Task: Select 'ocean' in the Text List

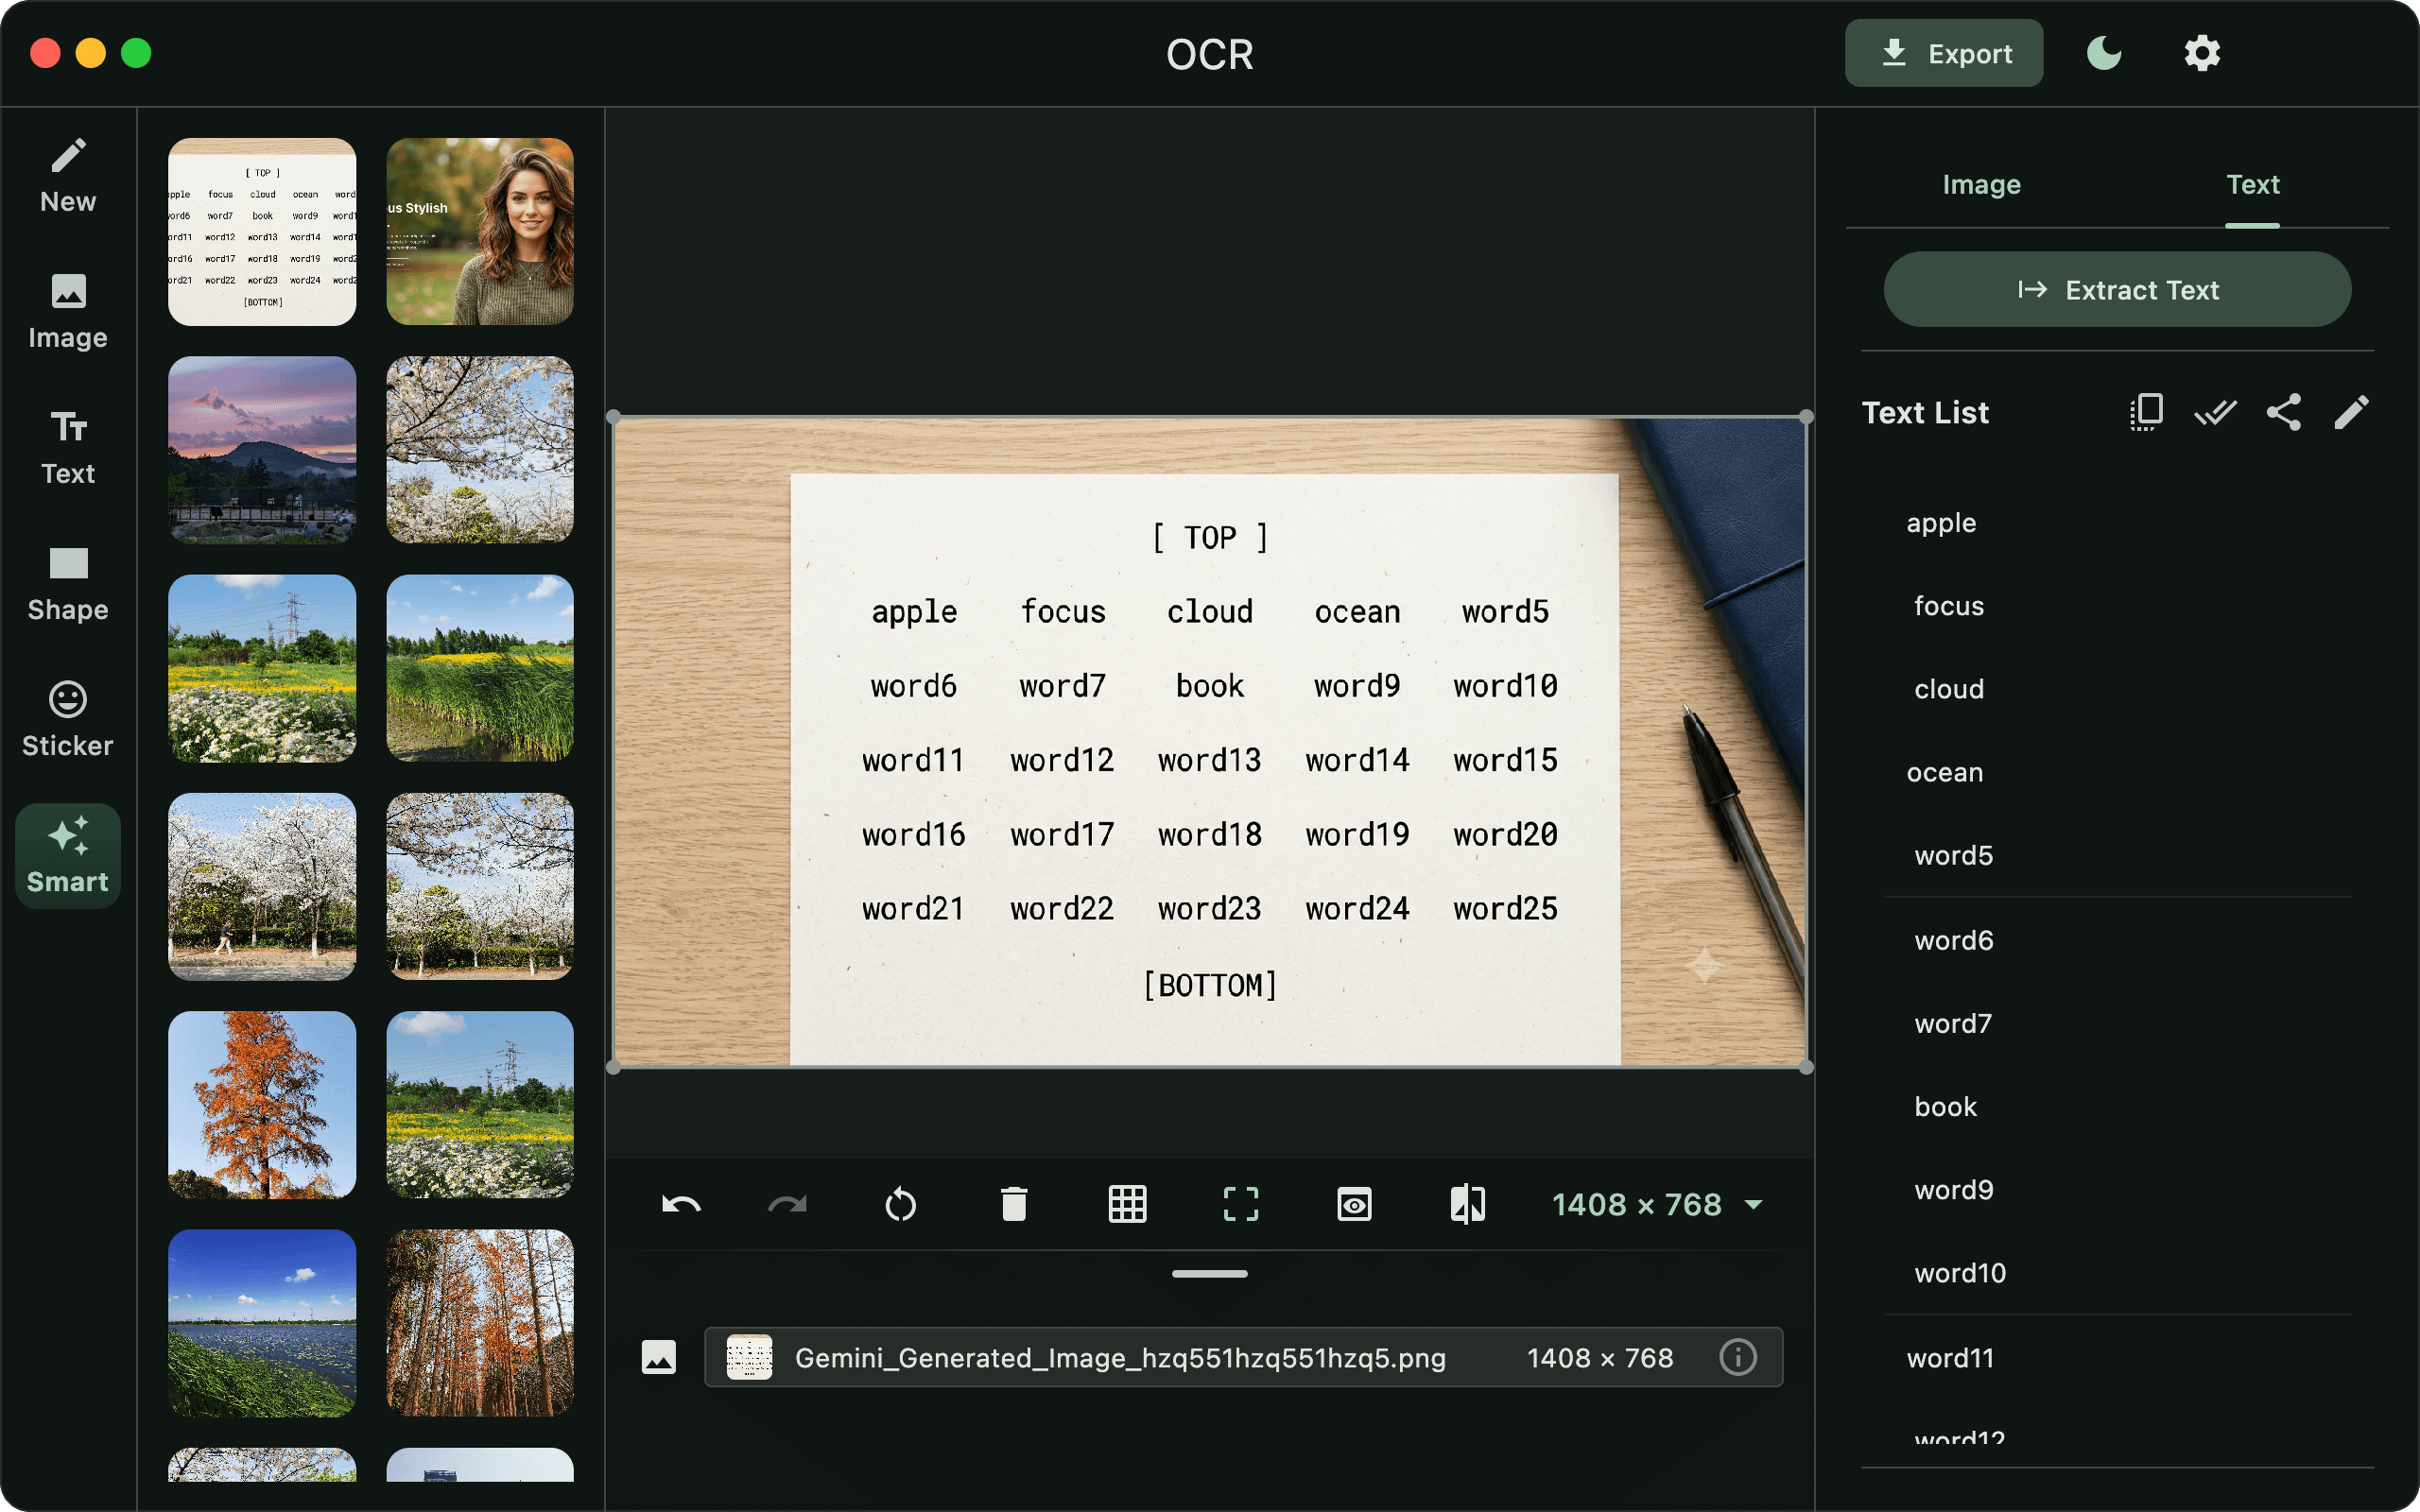Action: (1944, 772)
